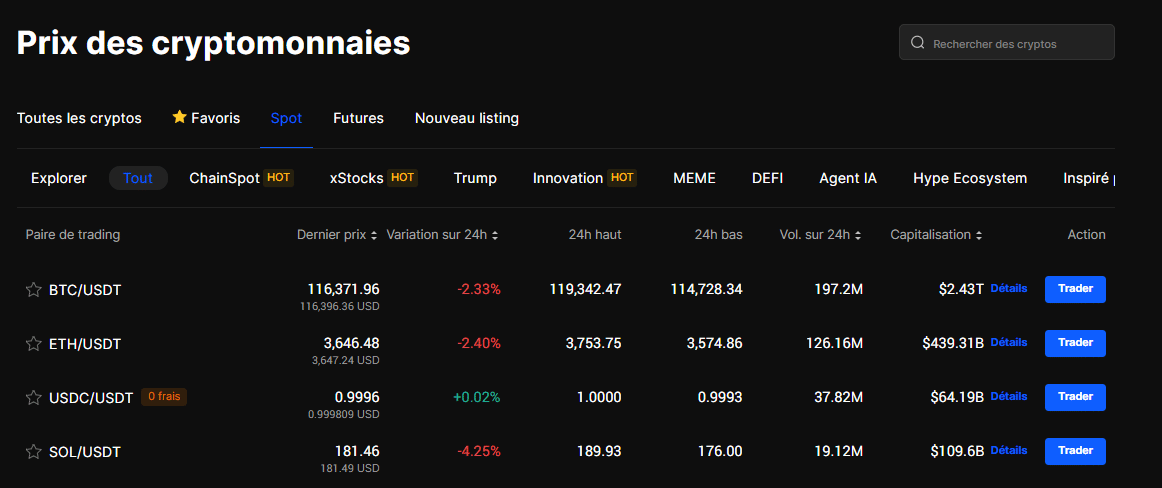Click Trader for SOL/USDT
Viewport: 1162px width, 488px height.
click(x=1075, y=451)
